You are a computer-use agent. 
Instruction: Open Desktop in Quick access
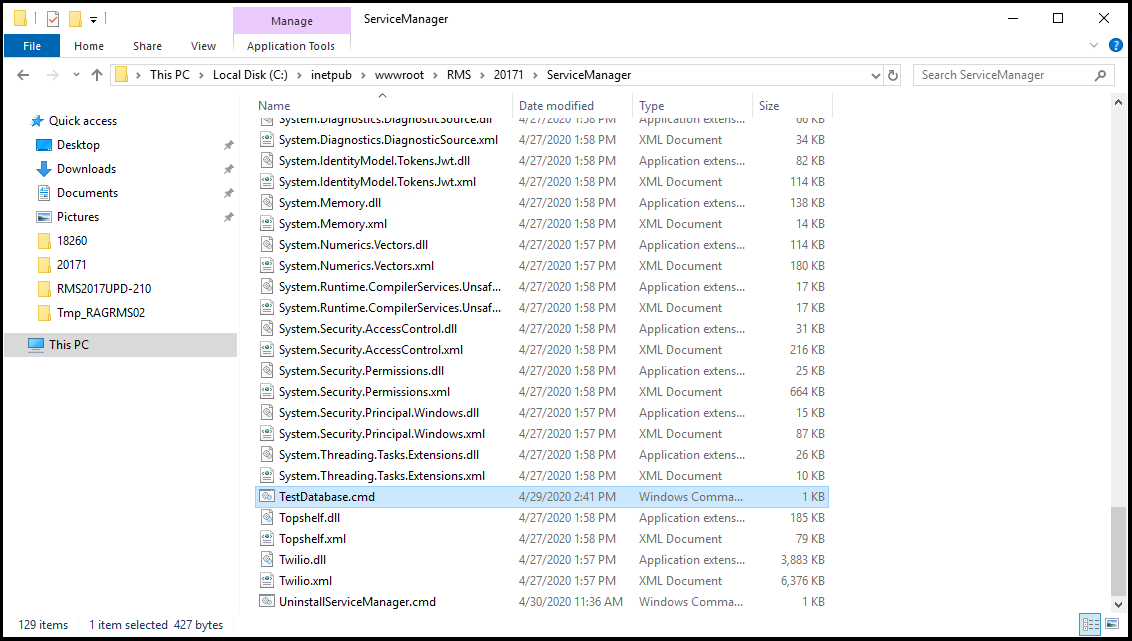click(x=78, y=144)
